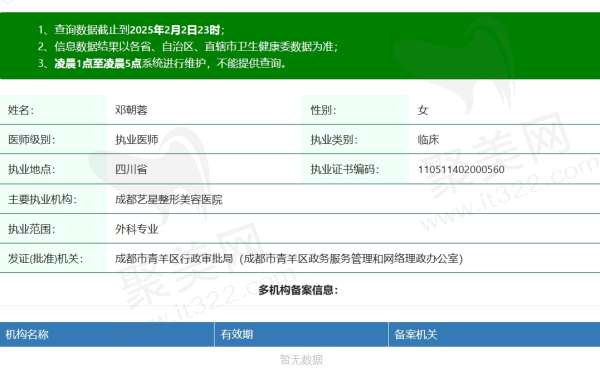This screenshot has width=600, height=369.
Task: Click the gender value 女
Action: coord(423,110)
